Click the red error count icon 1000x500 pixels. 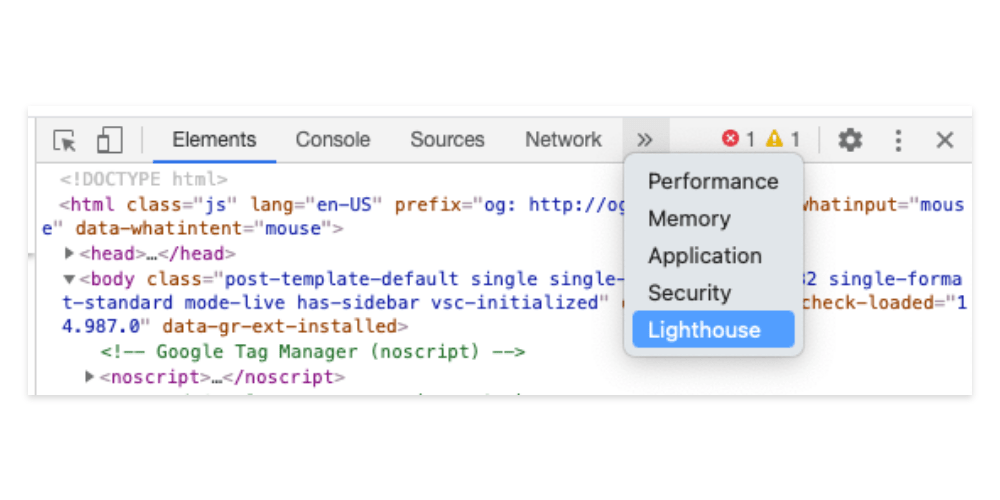click(x=731, y=140)
